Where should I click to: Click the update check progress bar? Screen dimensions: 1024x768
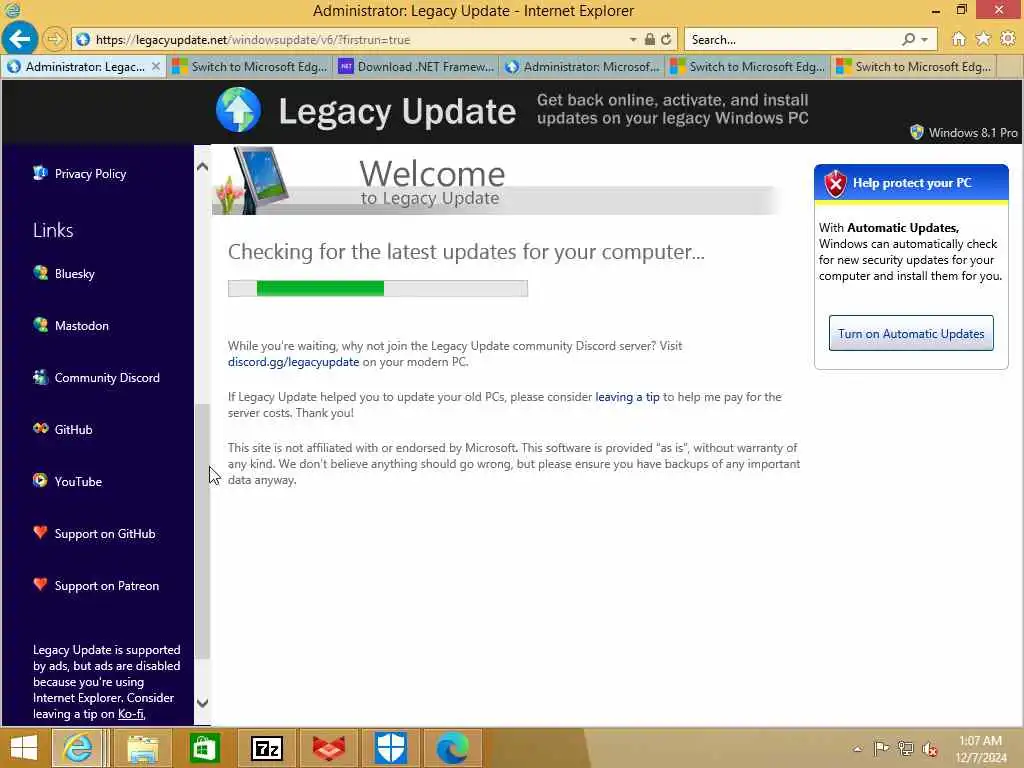[377, 288]
